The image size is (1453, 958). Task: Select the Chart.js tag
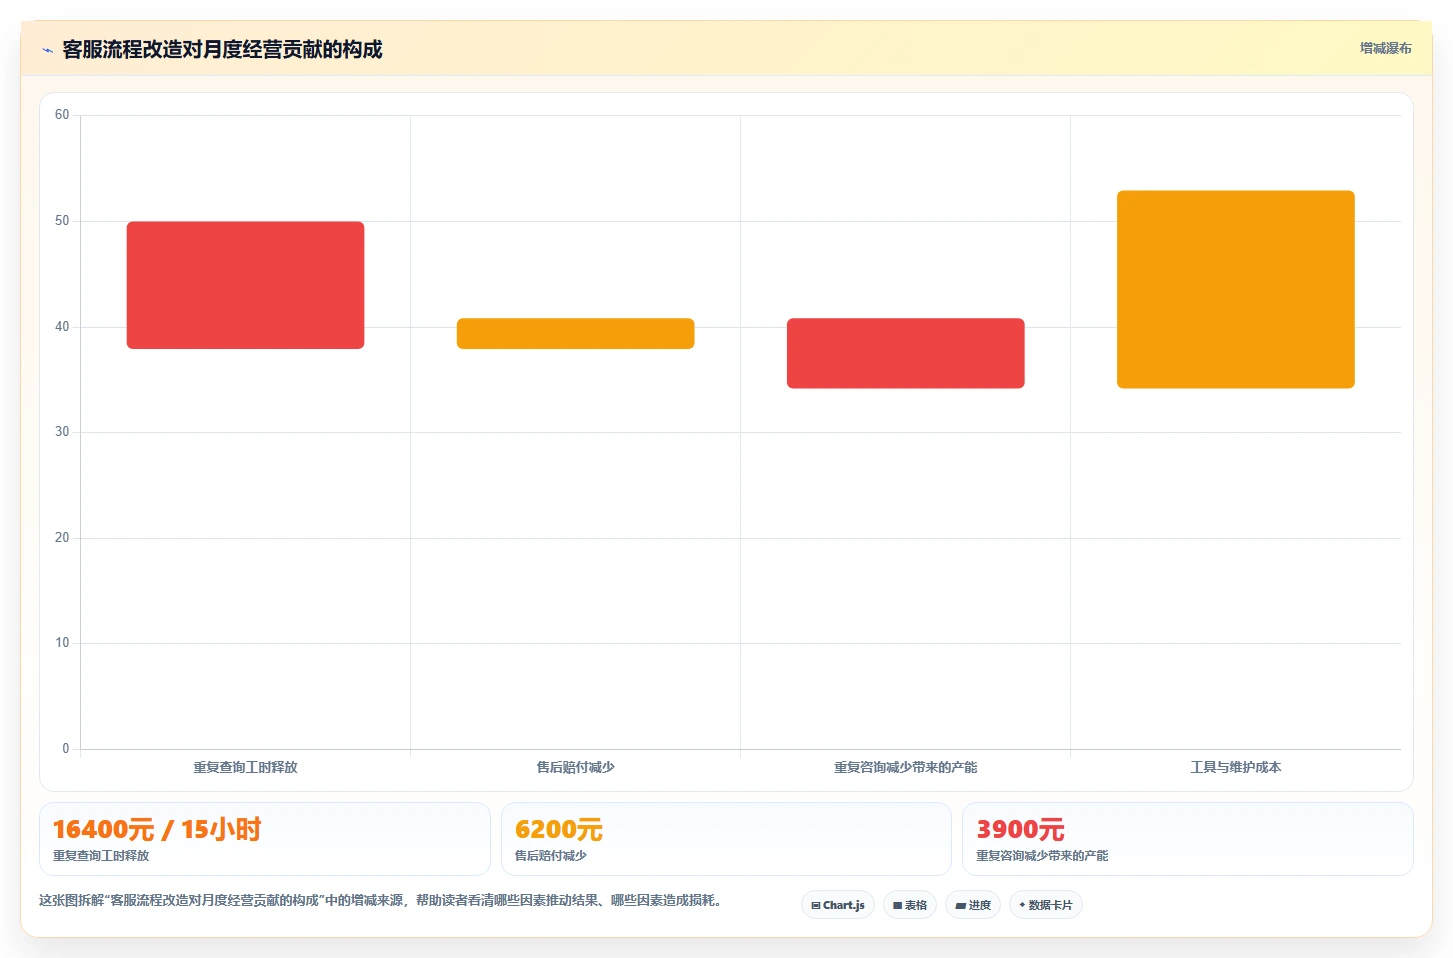pos(838,905)
